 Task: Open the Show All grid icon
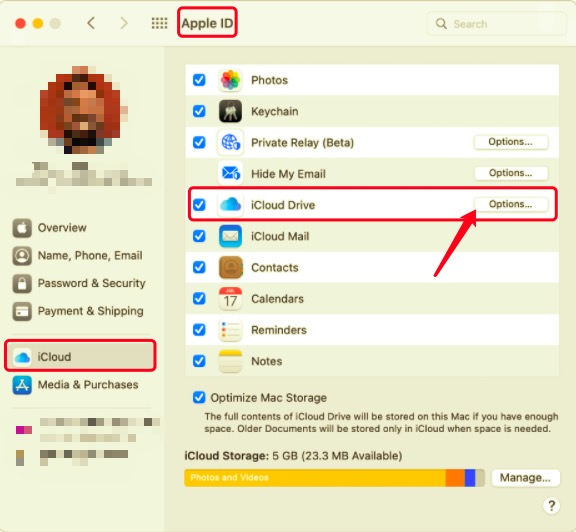click(159, 23)
